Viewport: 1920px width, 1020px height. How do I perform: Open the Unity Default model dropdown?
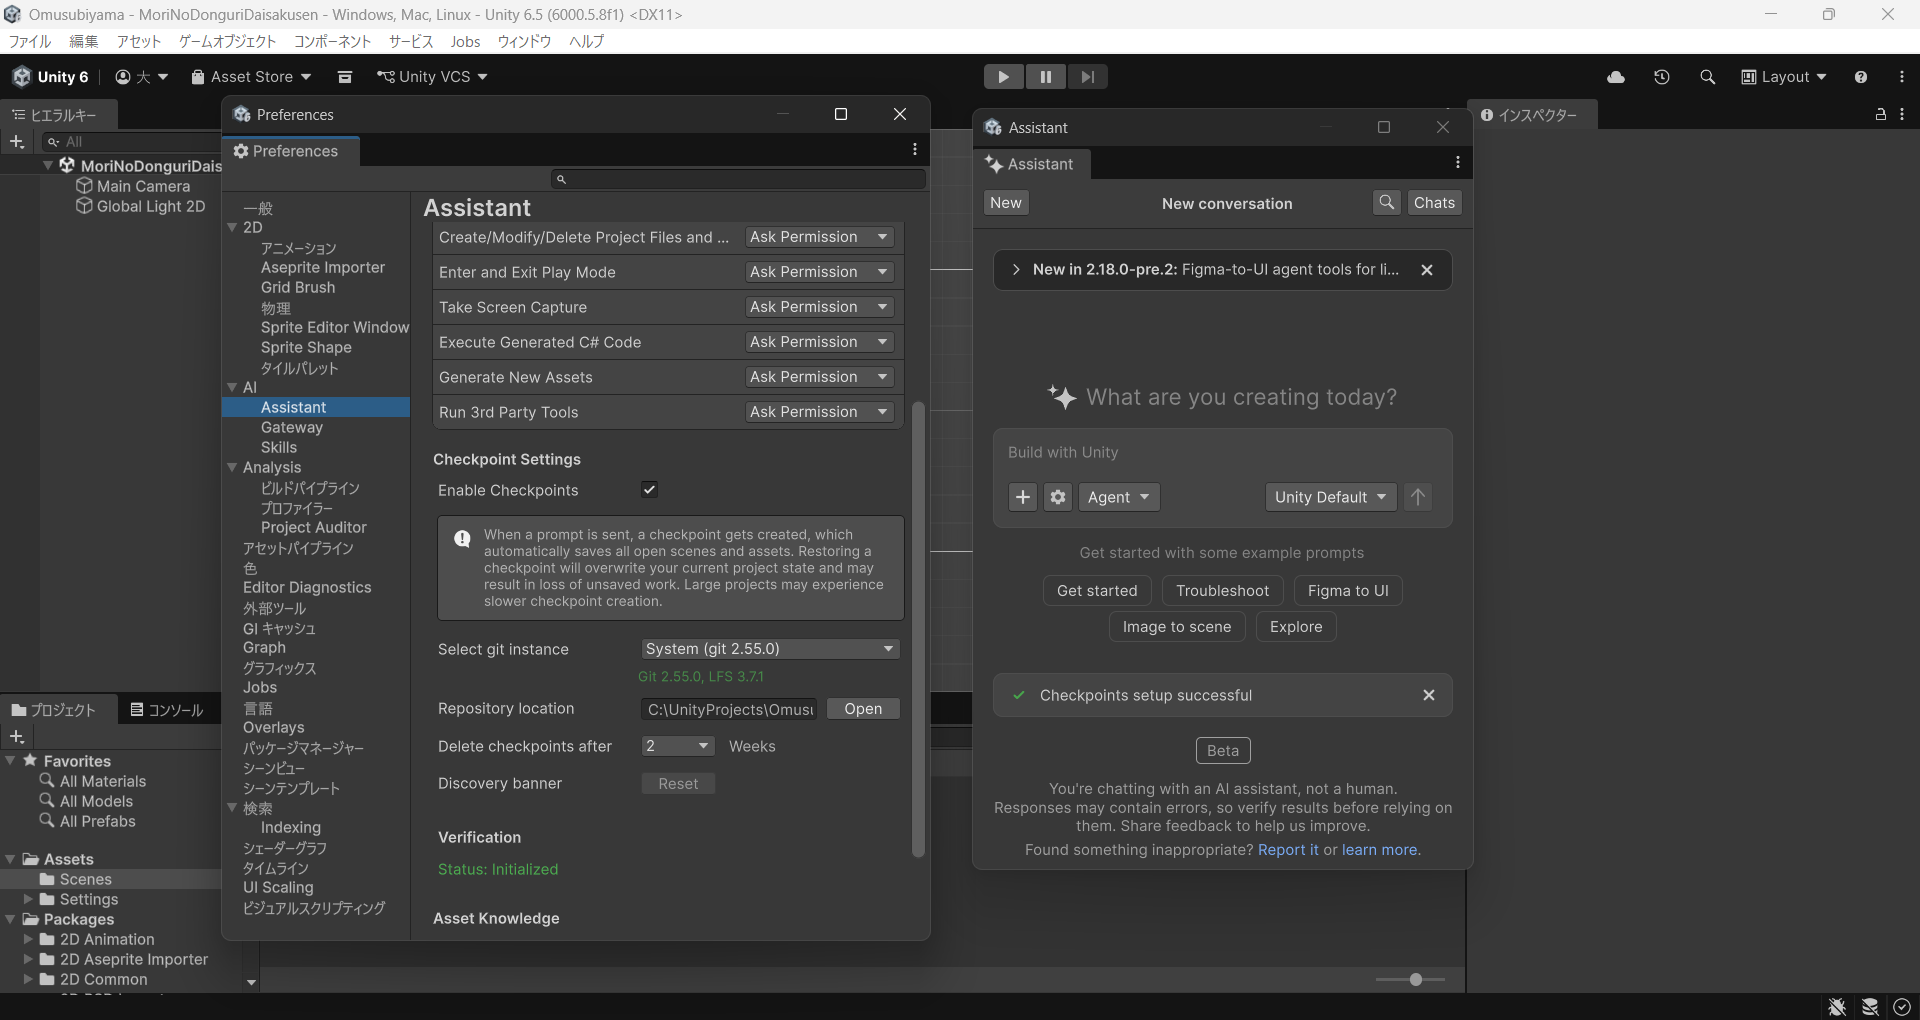tap(1331, 497)
